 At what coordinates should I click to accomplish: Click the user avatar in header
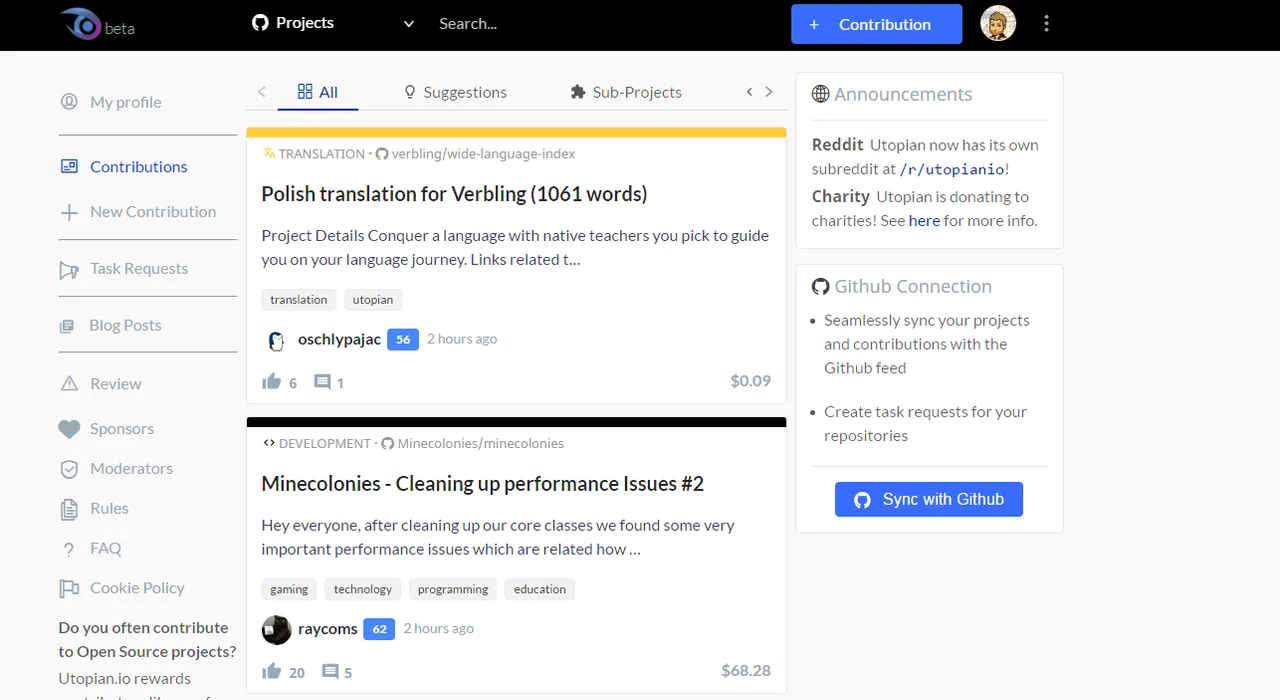tap(998, 23)
